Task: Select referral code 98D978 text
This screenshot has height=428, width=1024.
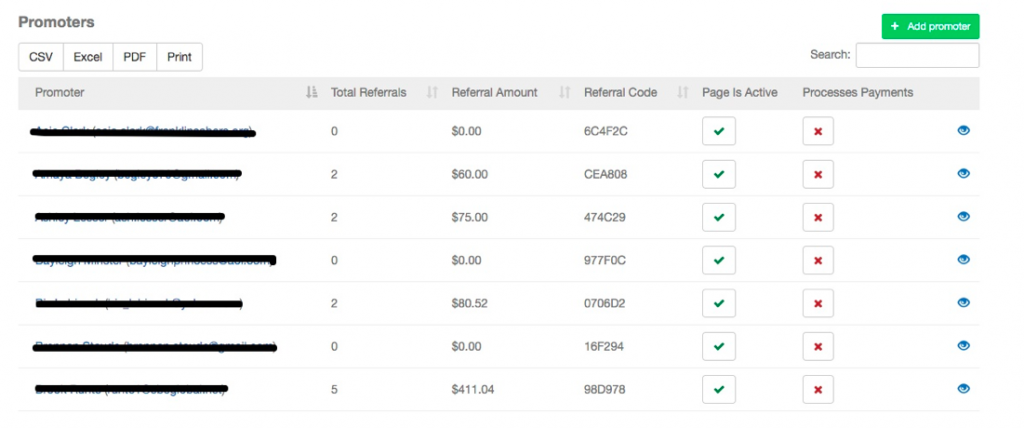Action: tap(605, 389)
